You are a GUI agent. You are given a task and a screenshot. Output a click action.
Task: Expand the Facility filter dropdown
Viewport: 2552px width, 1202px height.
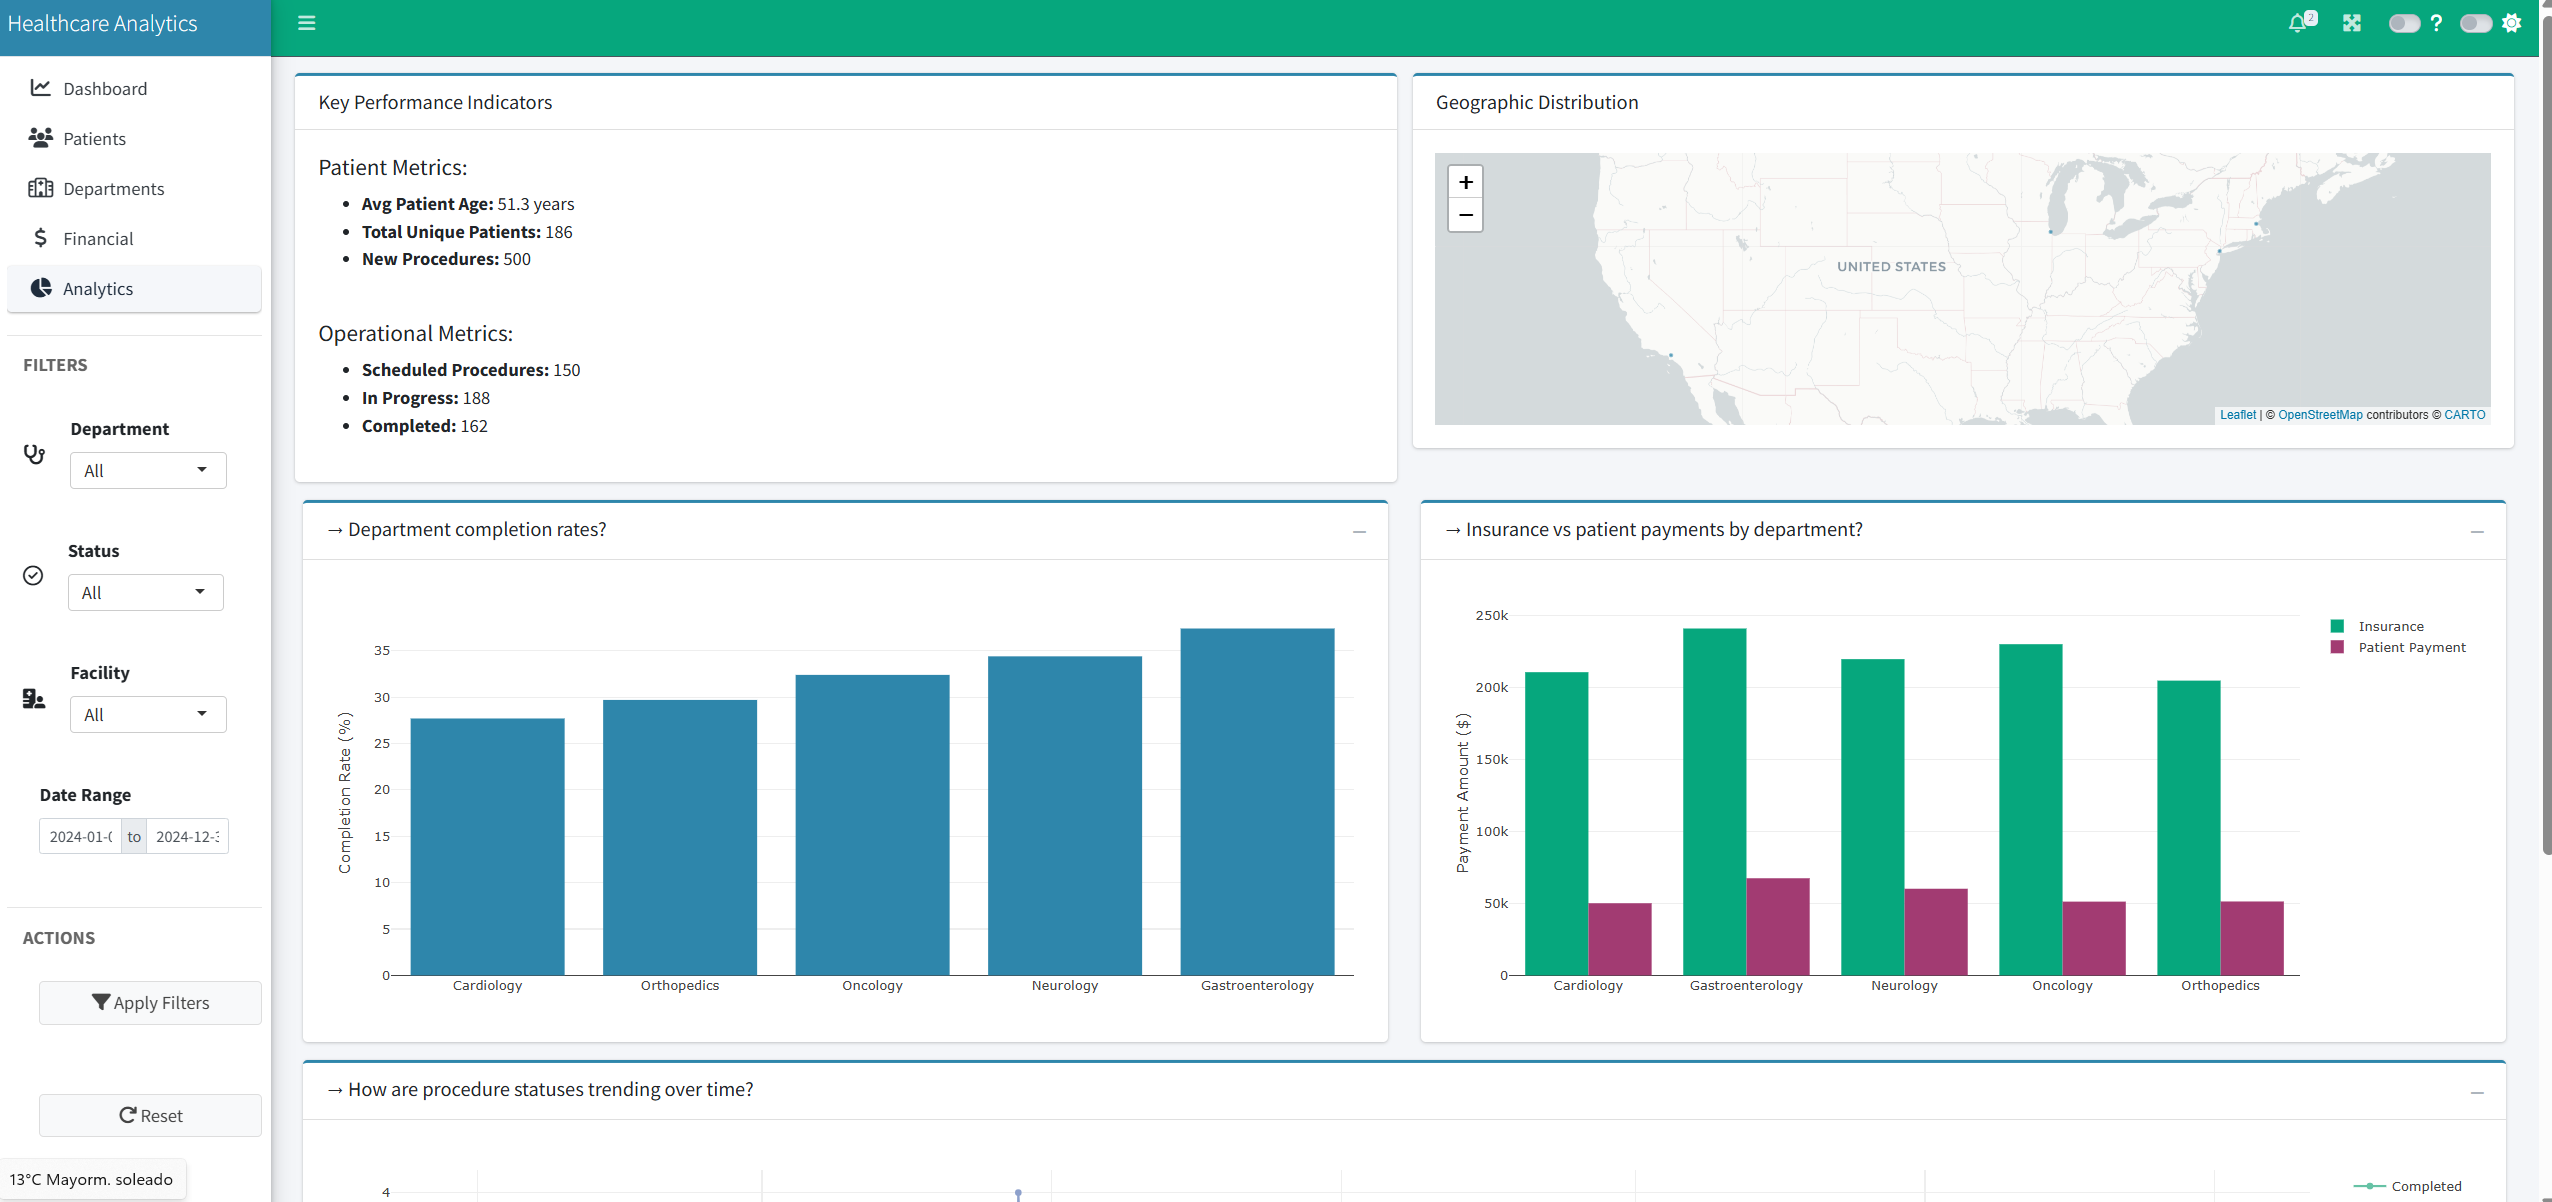148,715
